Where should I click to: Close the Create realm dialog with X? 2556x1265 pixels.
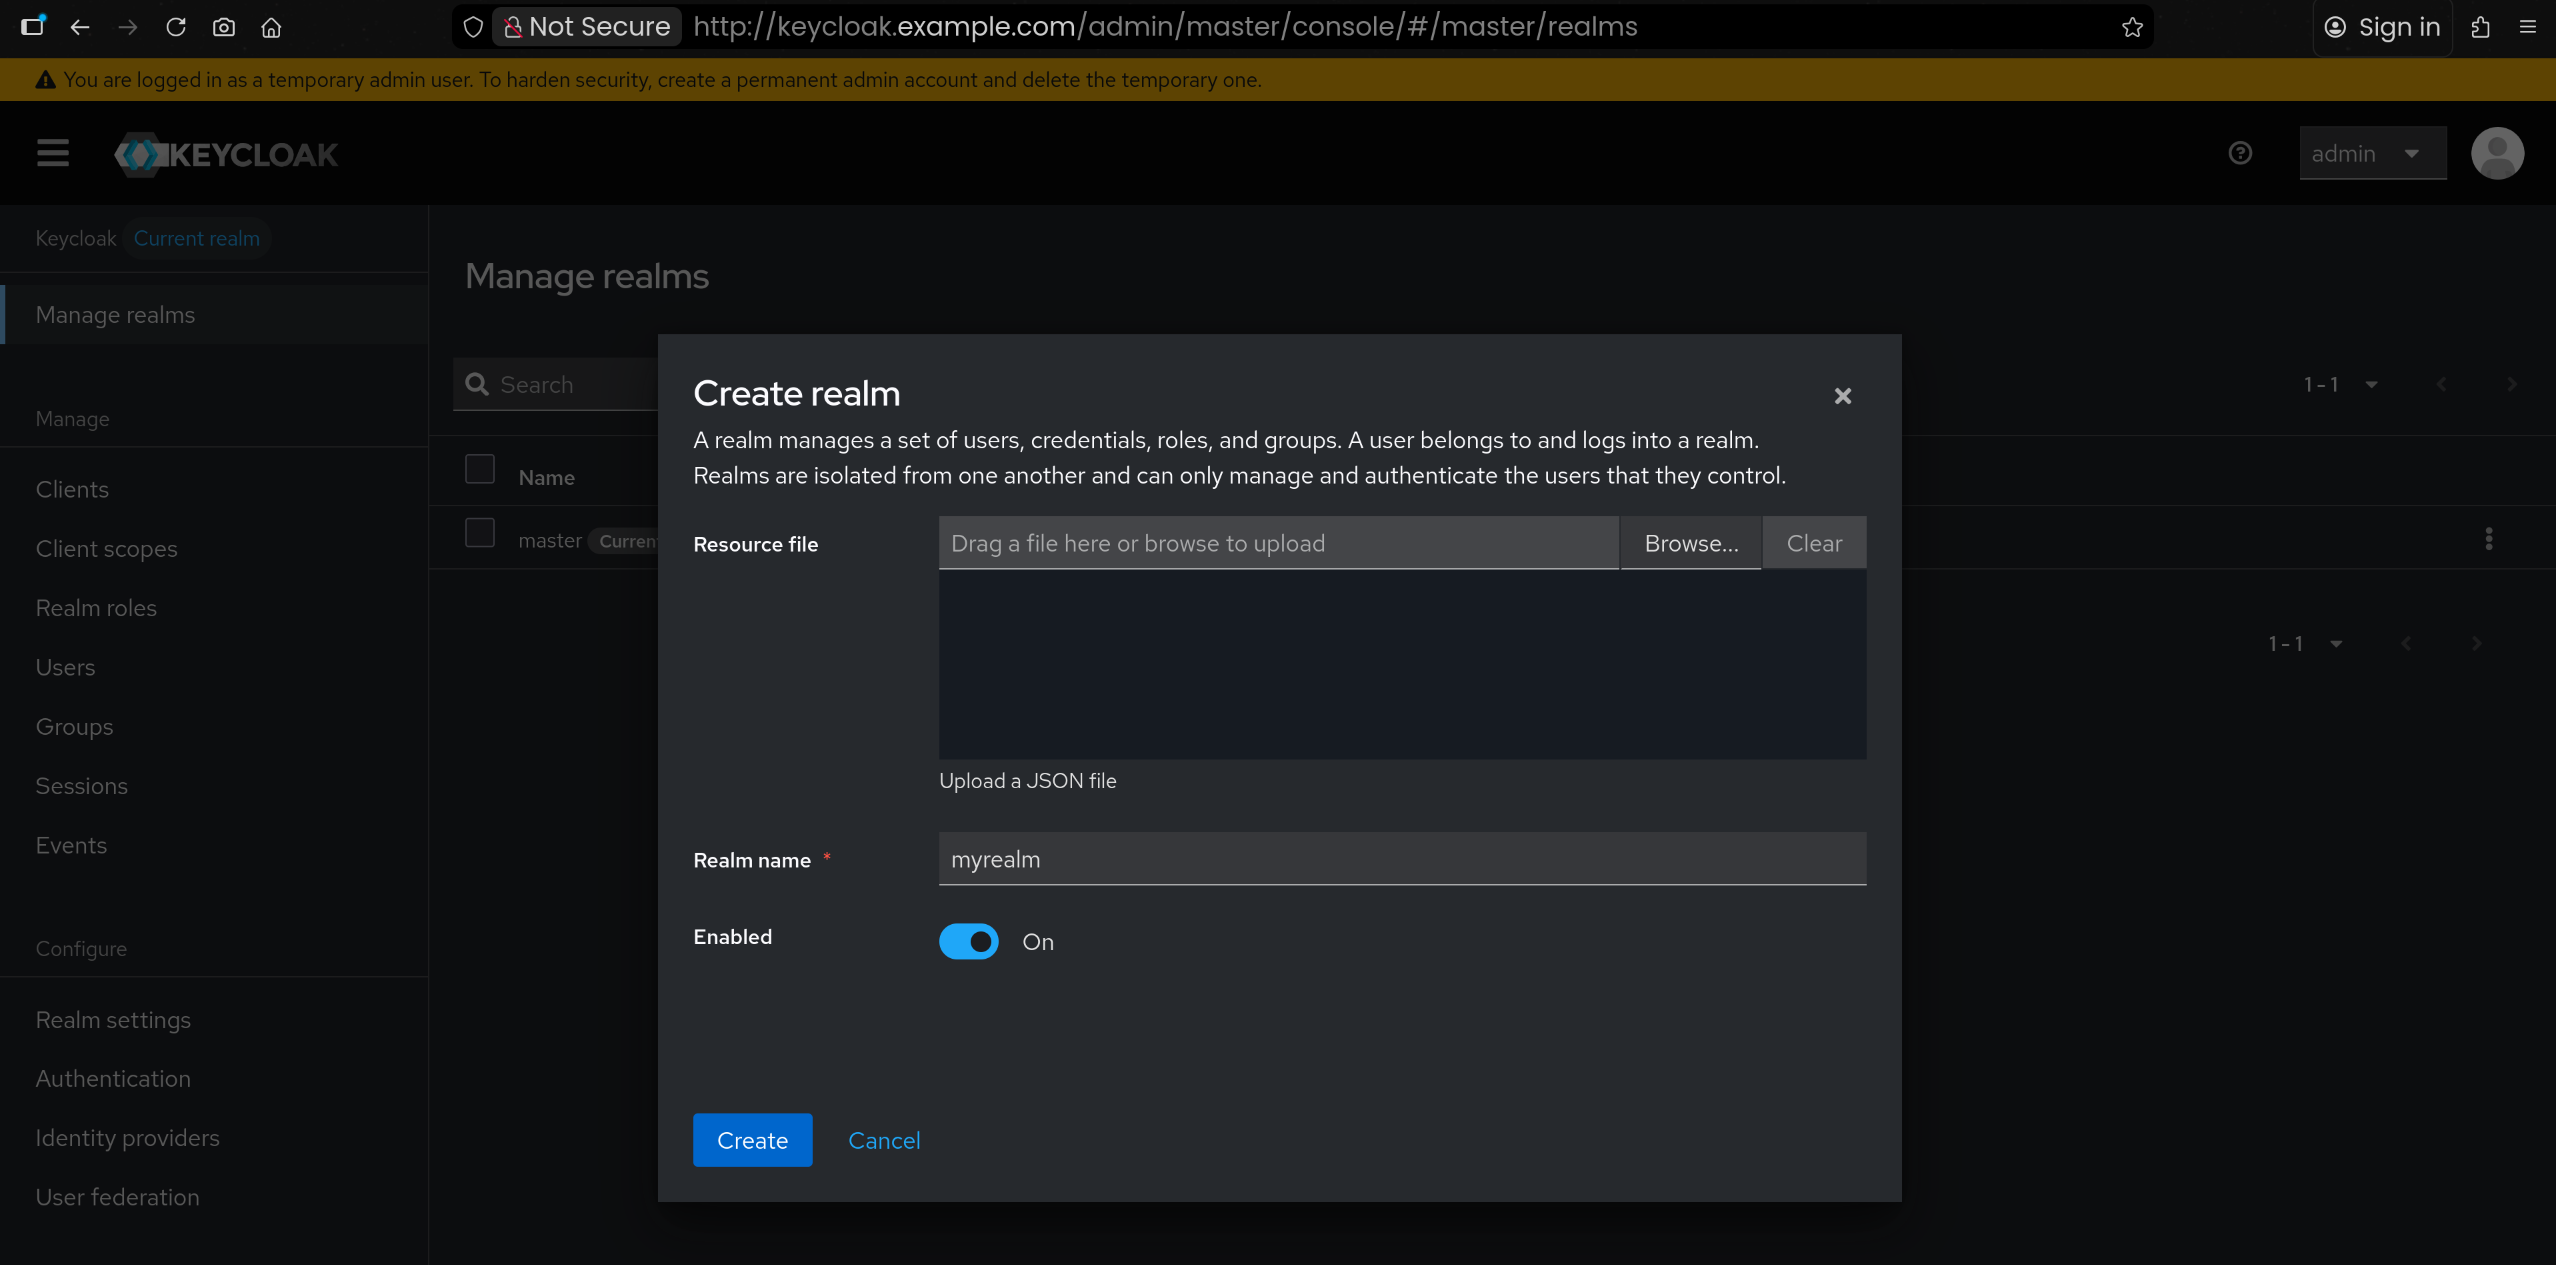tap(1842, 396)
